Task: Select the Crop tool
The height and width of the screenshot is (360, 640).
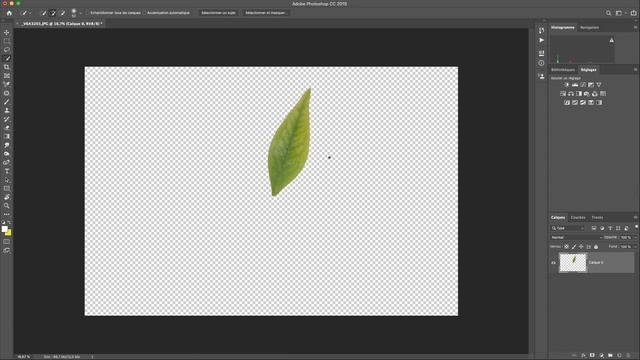Action: point(7,67)
